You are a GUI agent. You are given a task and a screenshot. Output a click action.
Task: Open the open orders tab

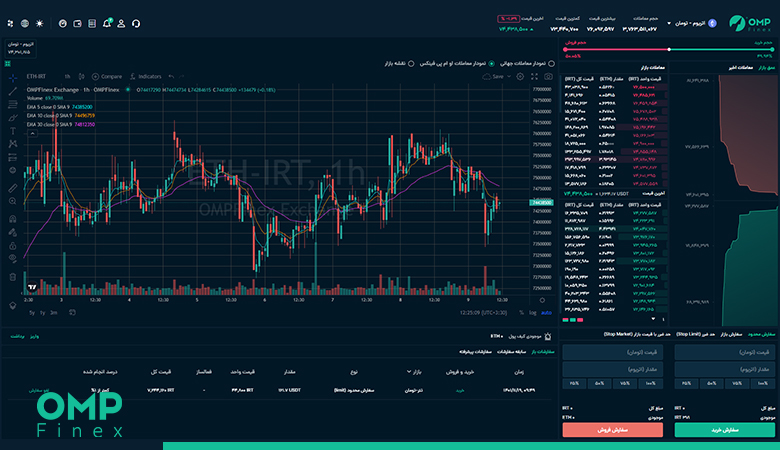point(543,352)
